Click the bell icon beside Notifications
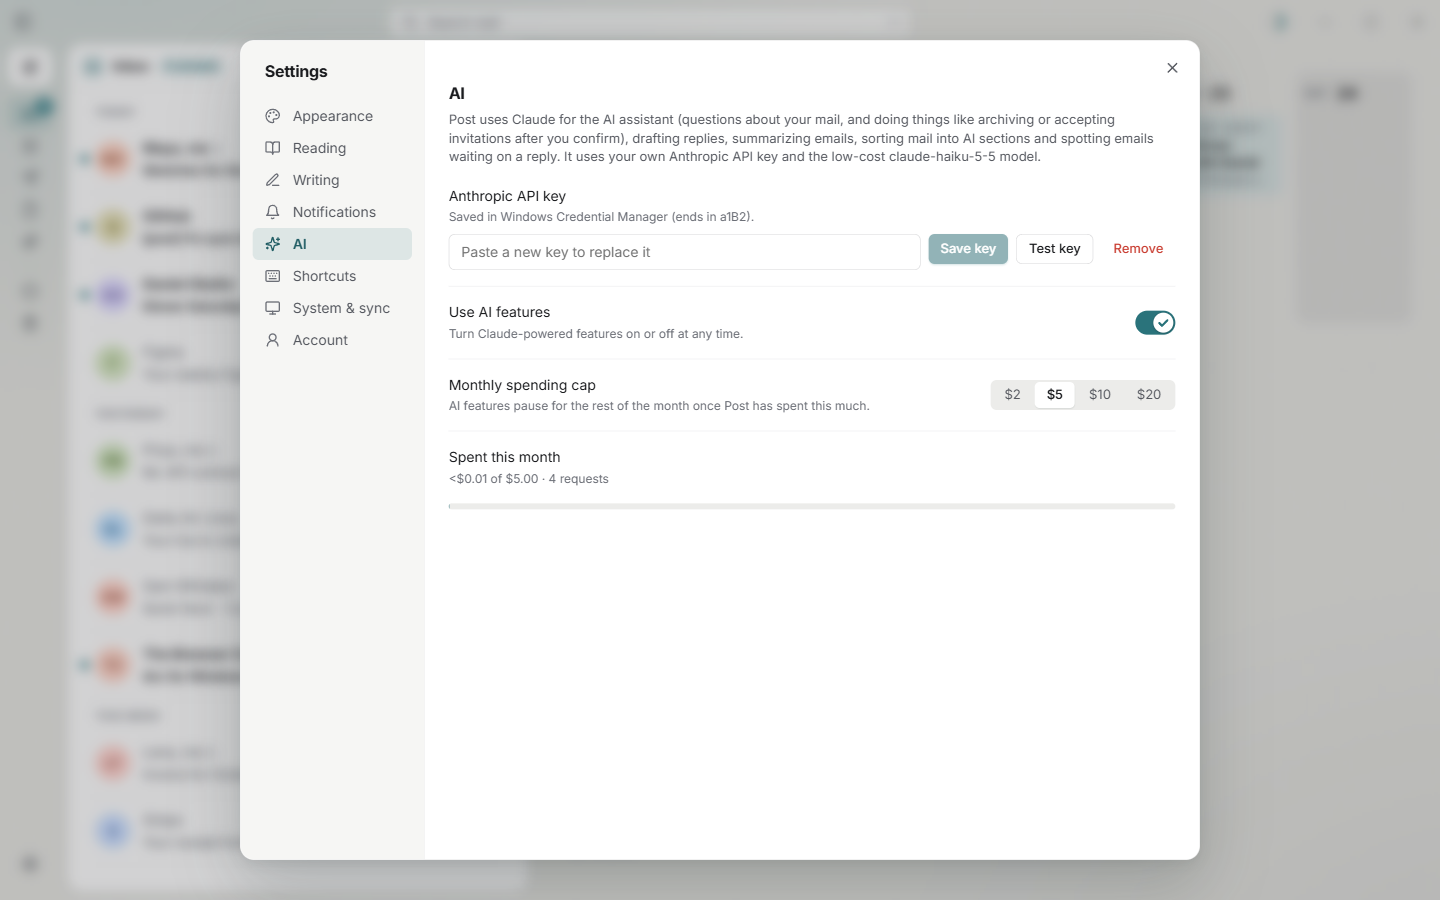Image resolution: width=1440 pixels, height=900 pixels. pyautogui.click(x=272, y=212)
